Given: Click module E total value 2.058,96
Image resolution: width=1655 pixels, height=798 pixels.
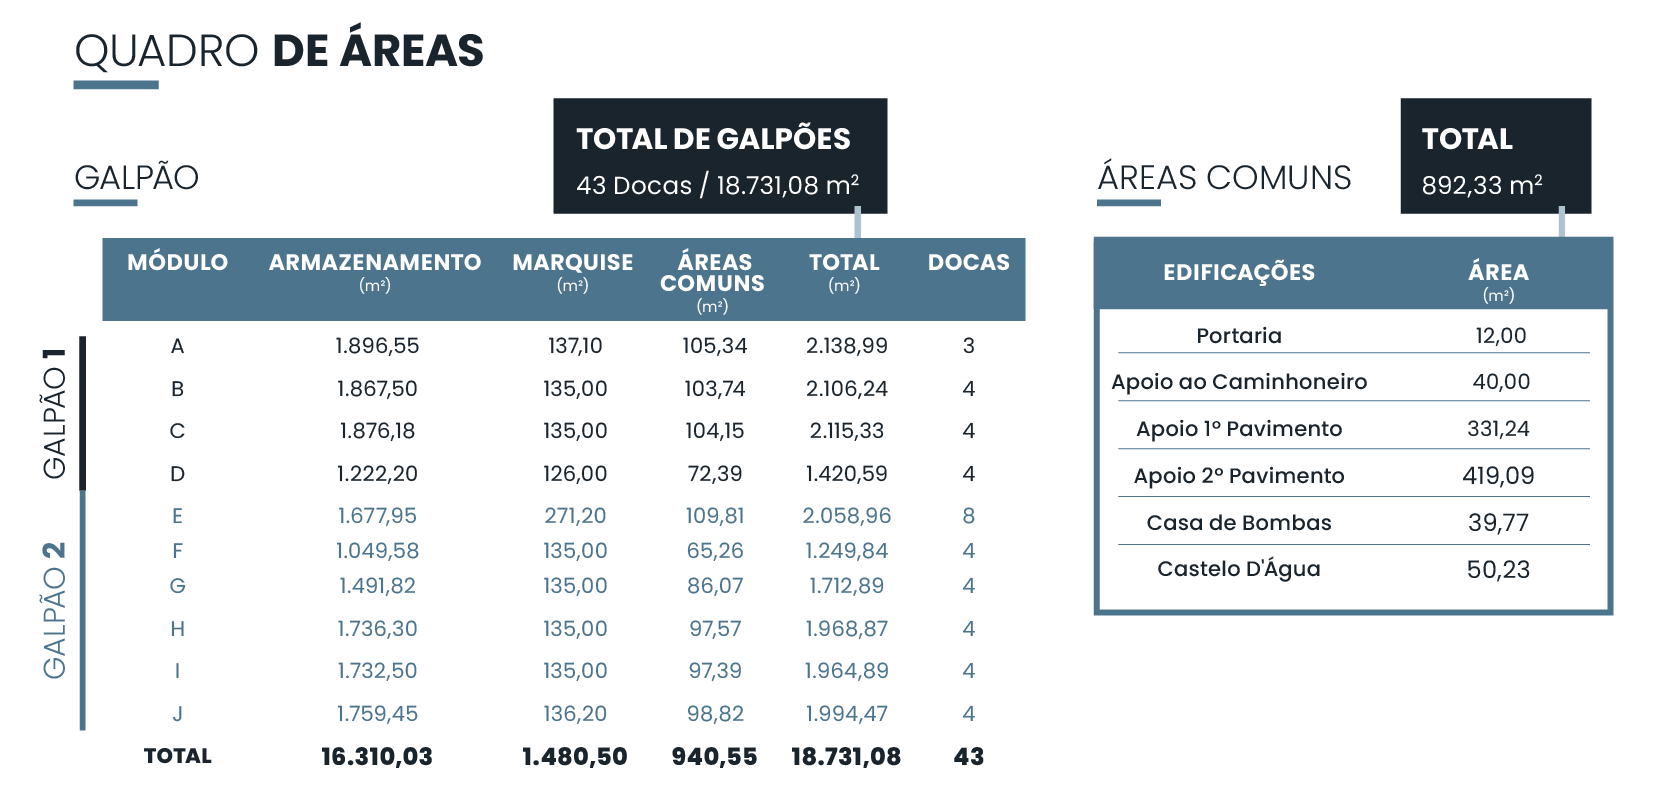Looking at the screenshot, I should coord(846,516).
